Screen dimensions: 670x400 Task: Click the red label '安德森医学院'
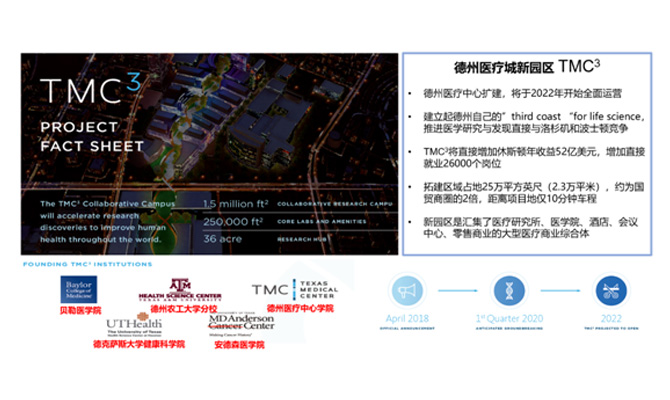point(239,344)
